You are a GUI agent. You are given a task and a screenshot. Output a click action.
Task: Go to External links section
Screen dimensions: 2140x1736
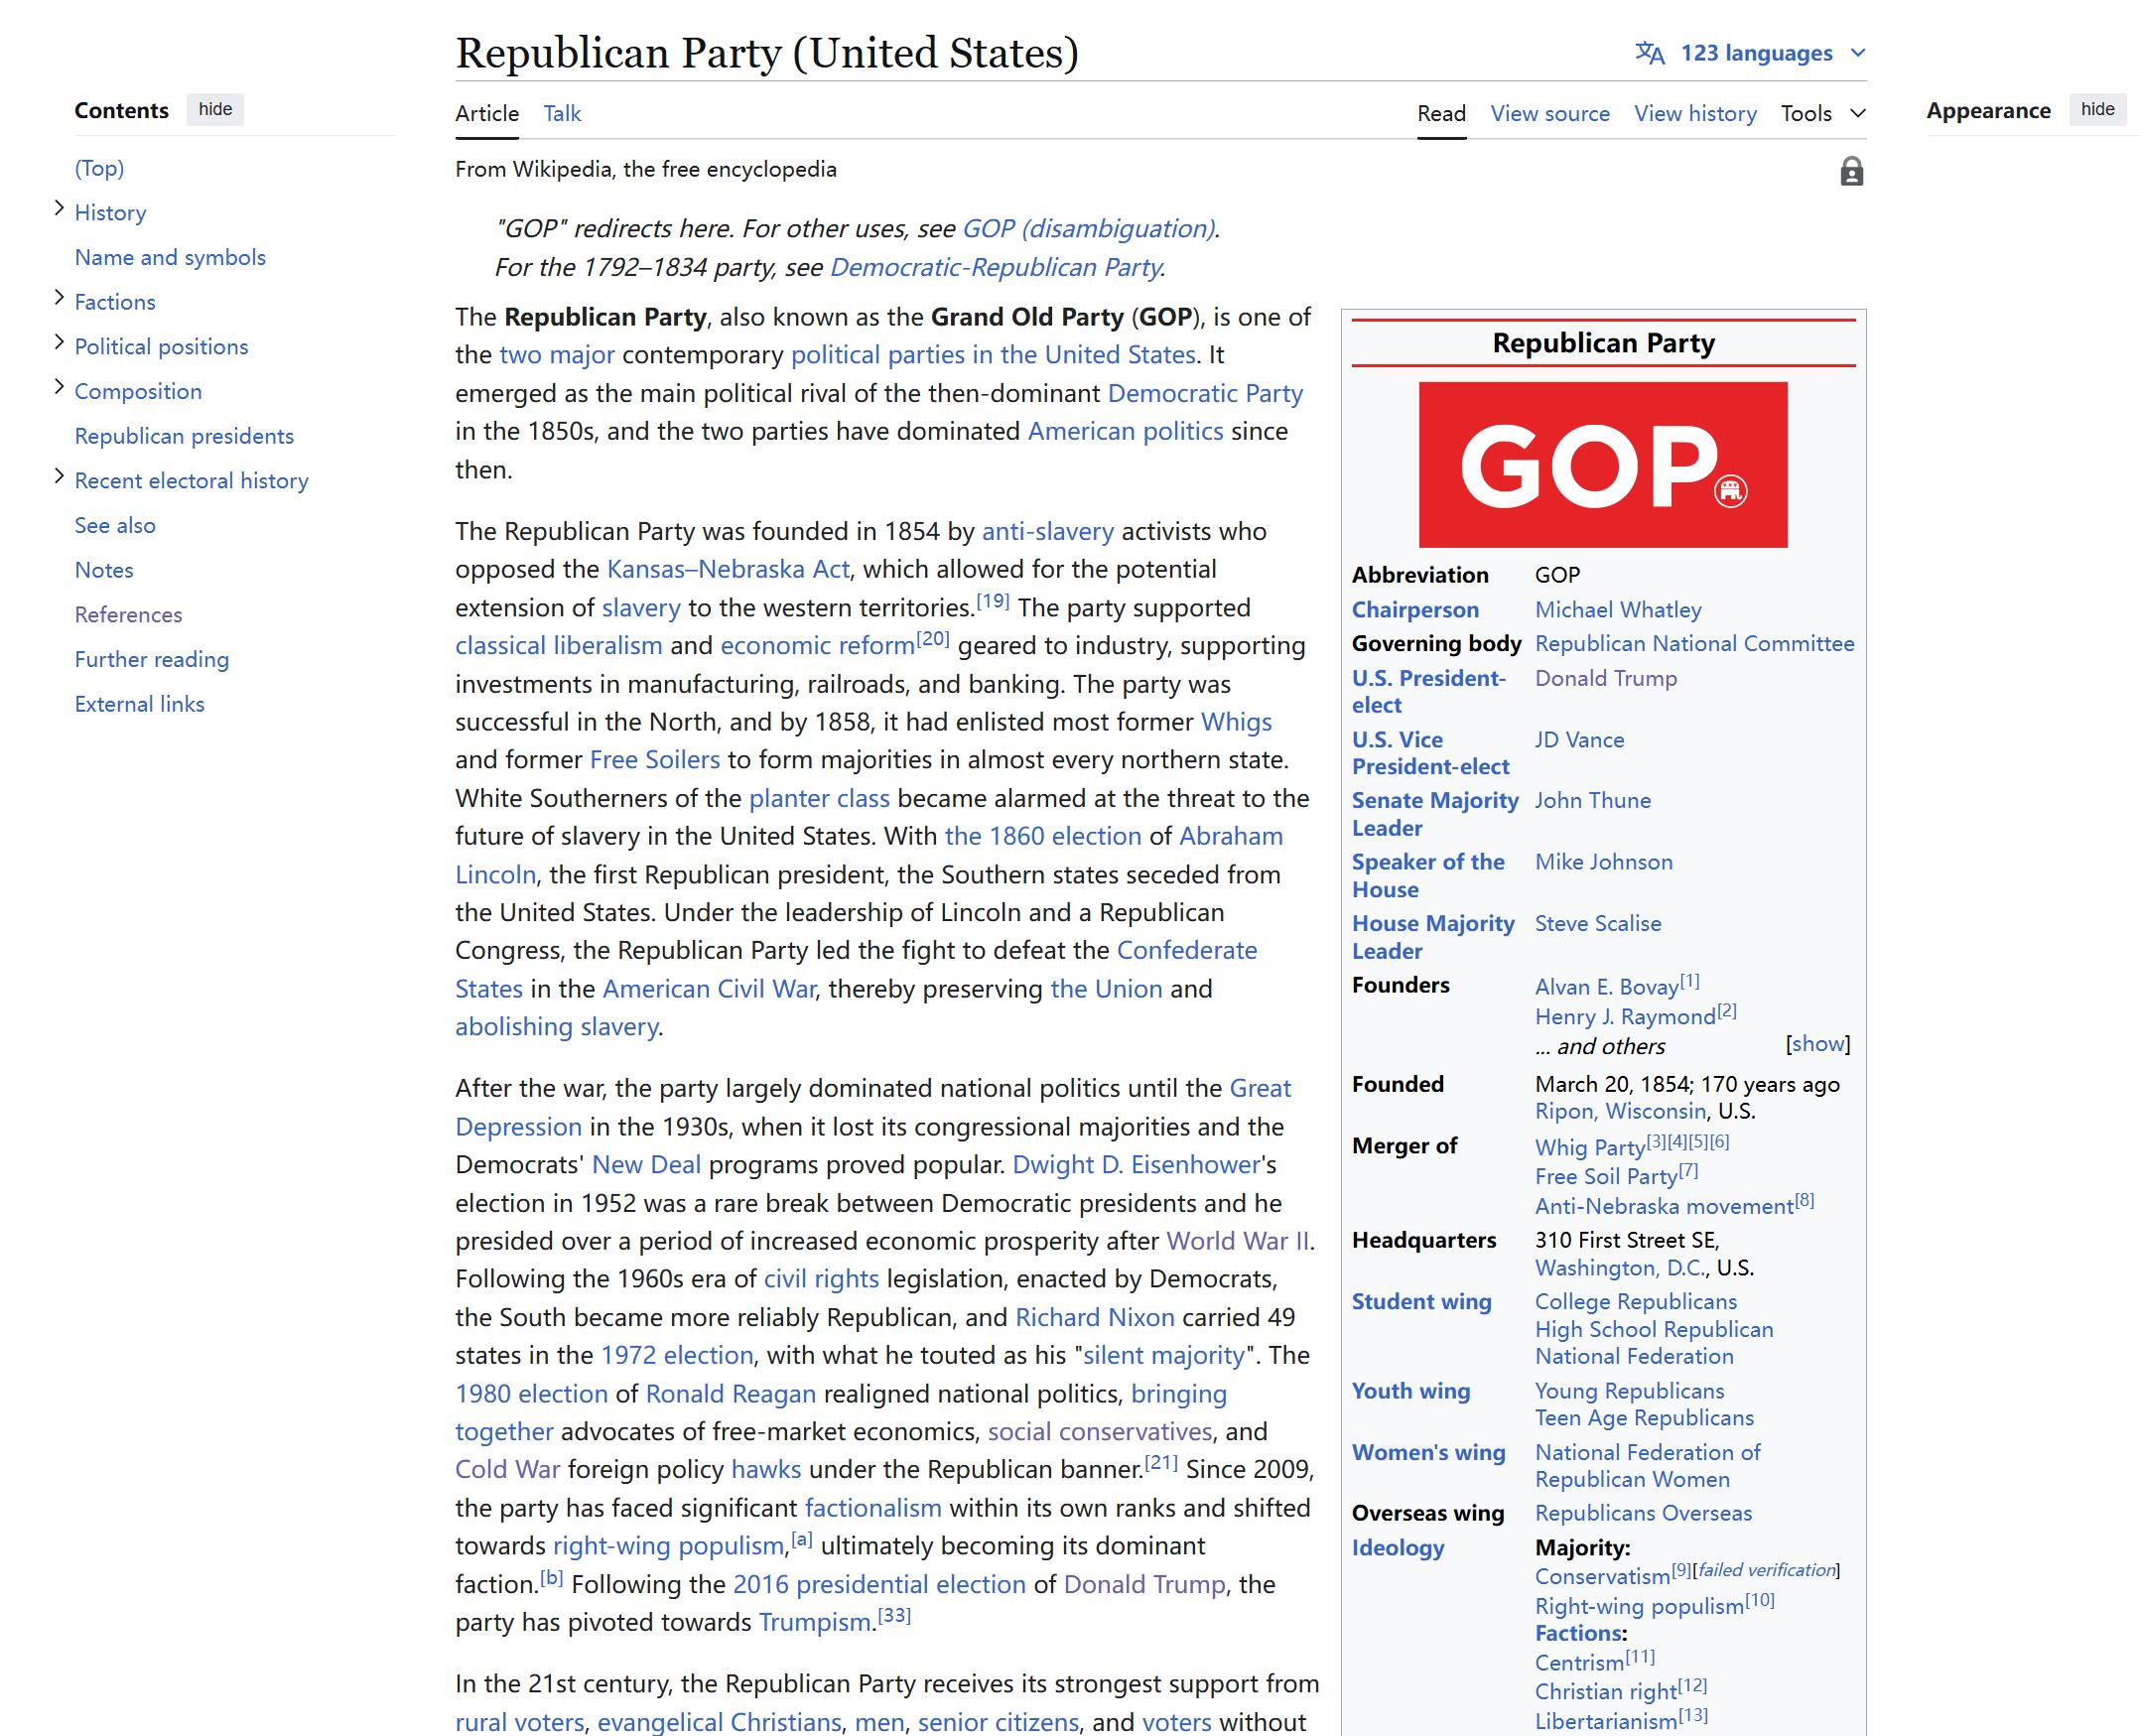[x=139, y=704]
